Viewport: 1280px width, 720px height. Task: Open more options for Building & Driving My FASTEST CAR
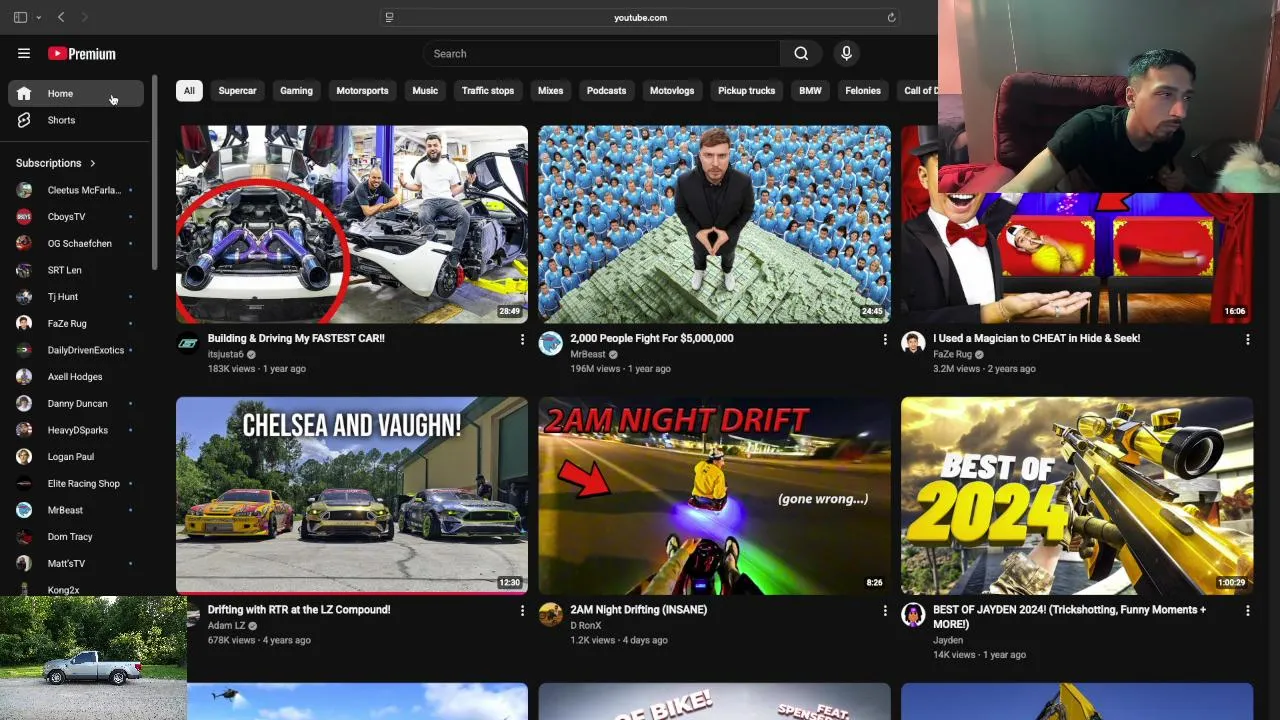pyautogui.click(x=522, y=340)
